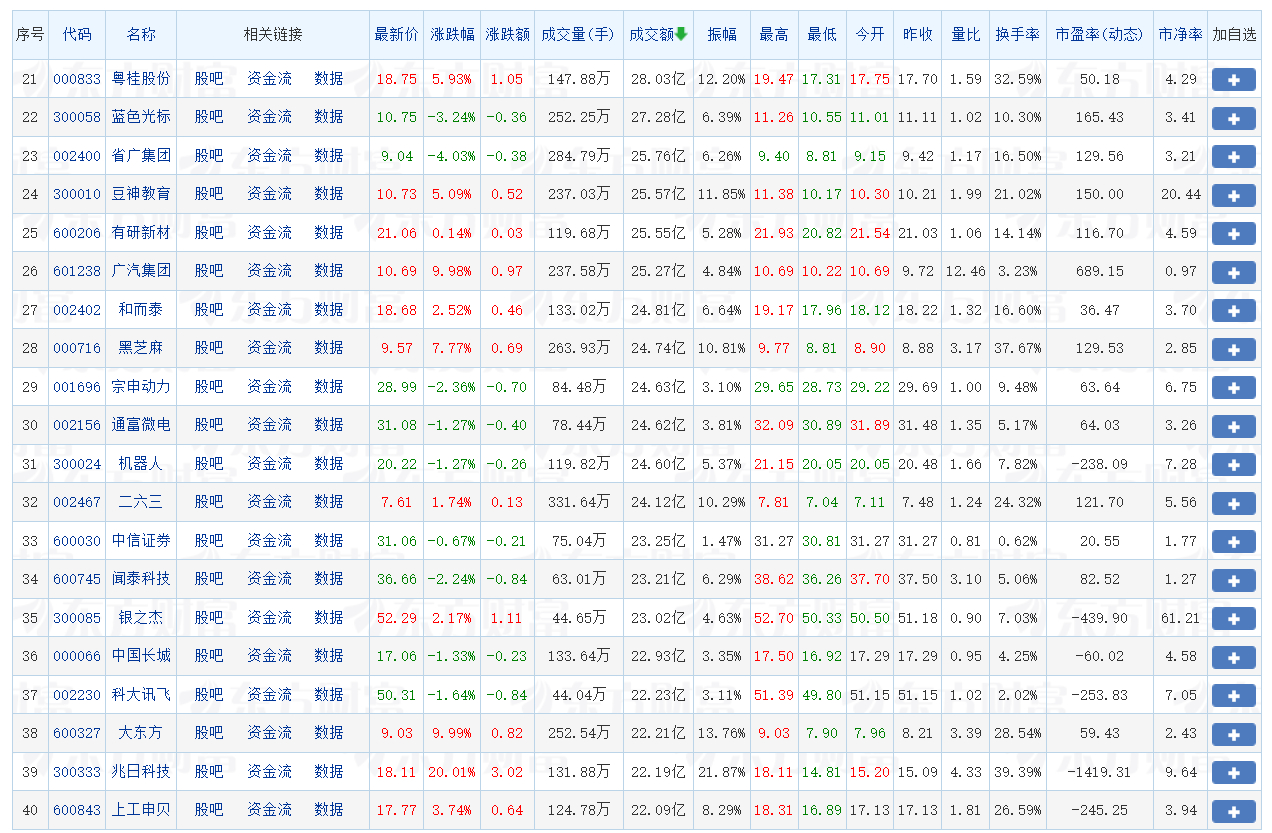Click 331.64万 volume of 二六三
This screenshot has height=833, width=1272.
coord(579,502)
